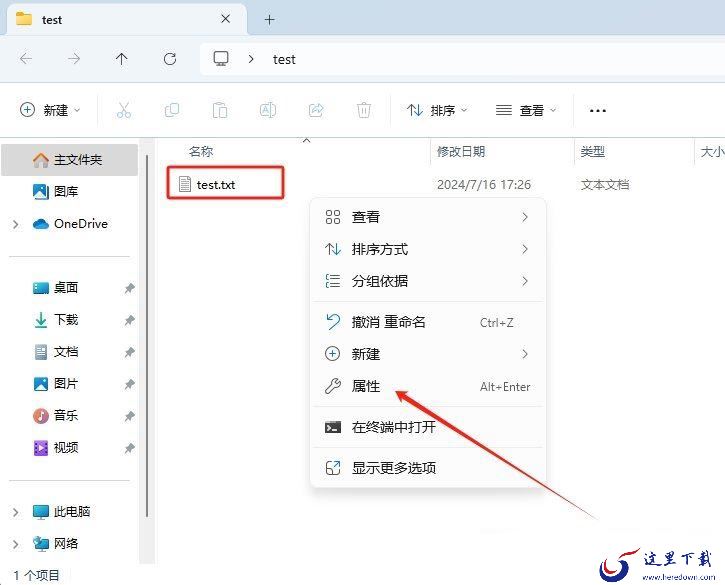Click the Copy icon in toolbar
This screenshot has width=725, height=585.
click(172, 111)
